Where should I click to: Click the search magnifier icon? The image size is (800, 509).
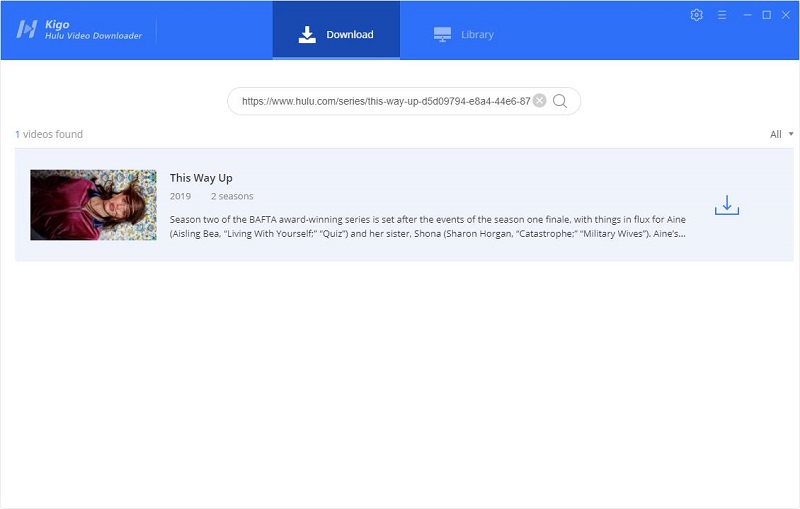click(560, 101)
